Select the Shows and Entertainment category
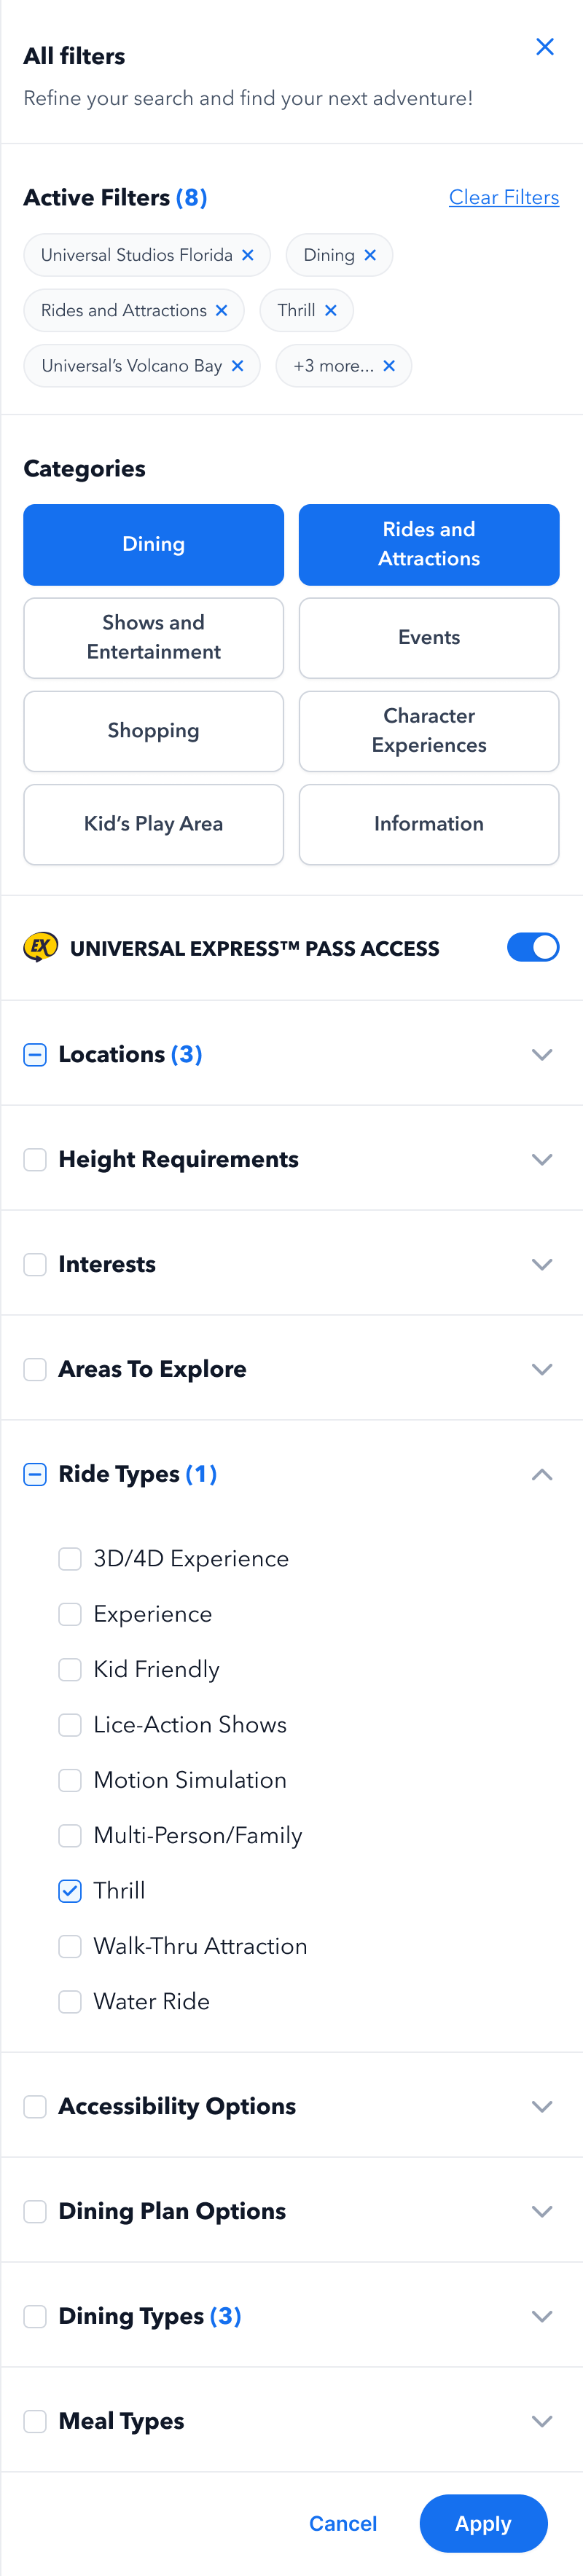Screen dimensions: 583x2576 pyautogui.click(x=154, y=638)
